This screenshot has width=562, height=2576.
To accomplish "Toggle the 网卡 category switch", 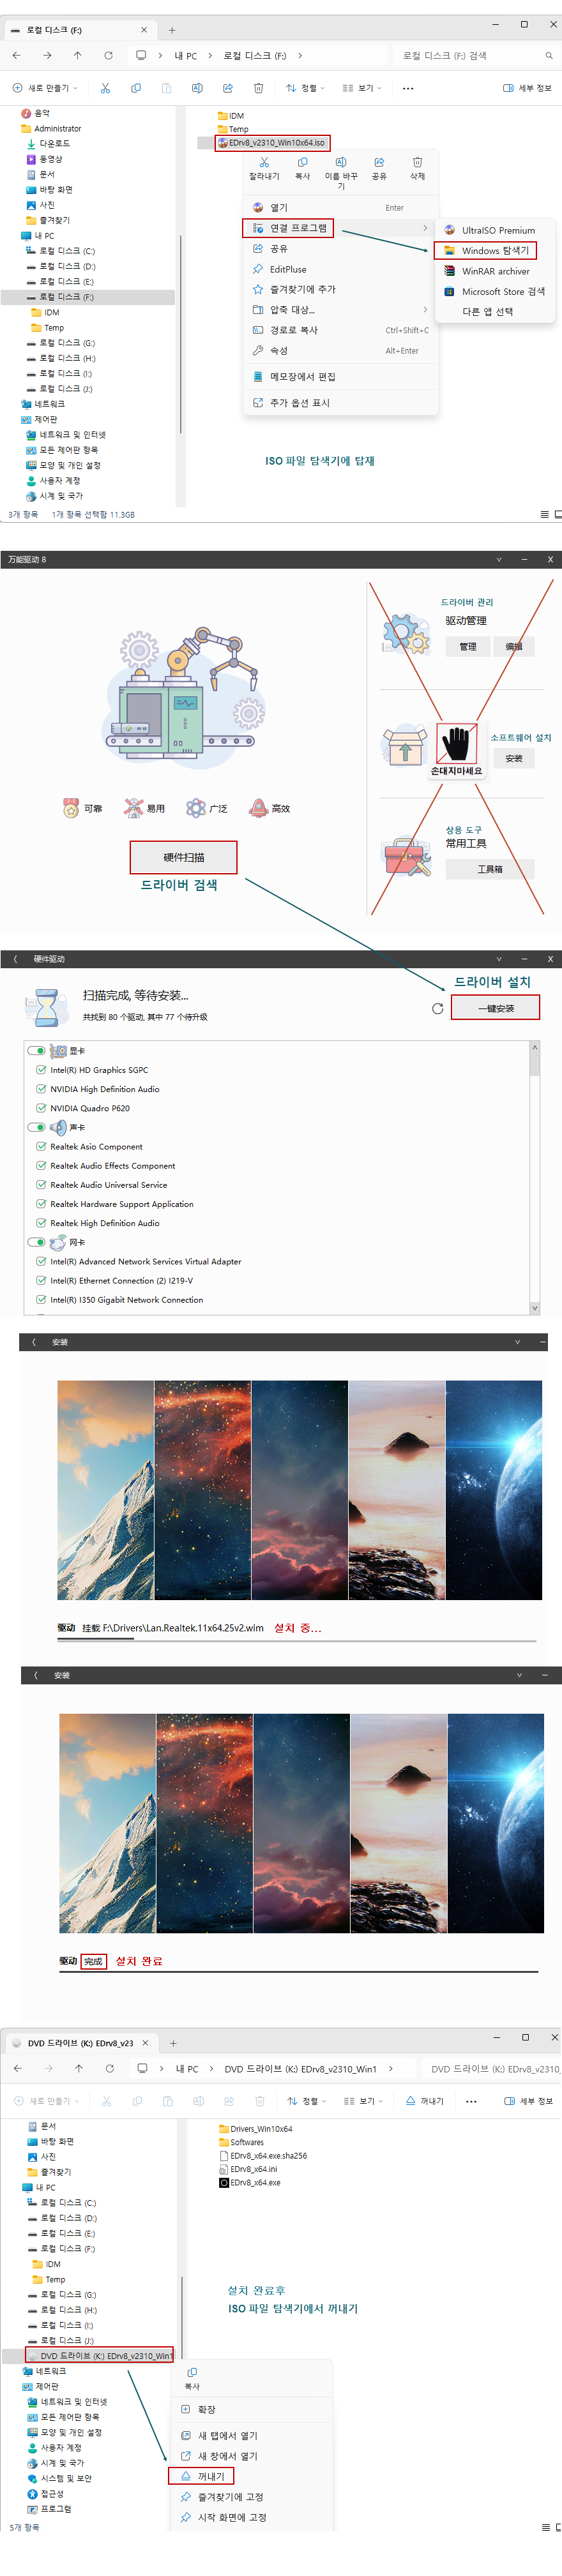I will click(37, 1242).
